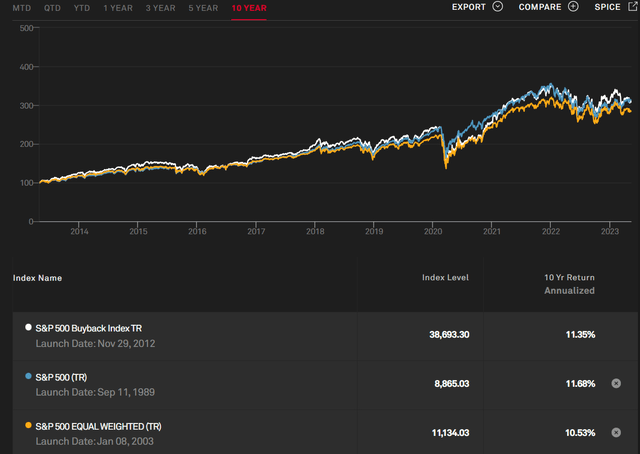Viewport: 640px width, 454px height.
Task: Click the 10.53% return value
Action: 580,433
